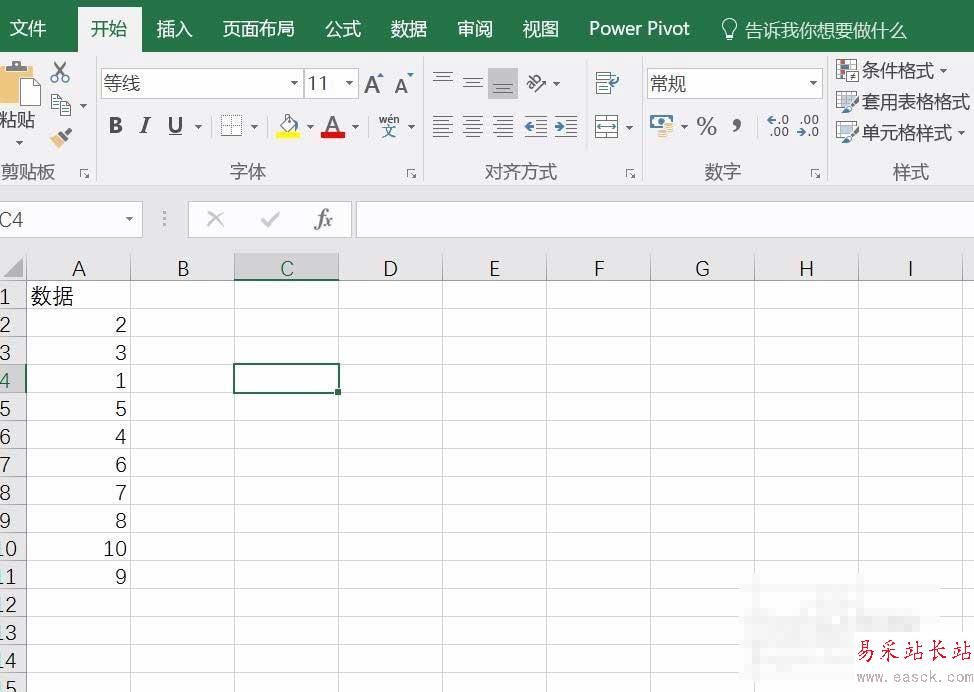Click the Select All corner triangle
974x692 pixels.
point(13,268)
